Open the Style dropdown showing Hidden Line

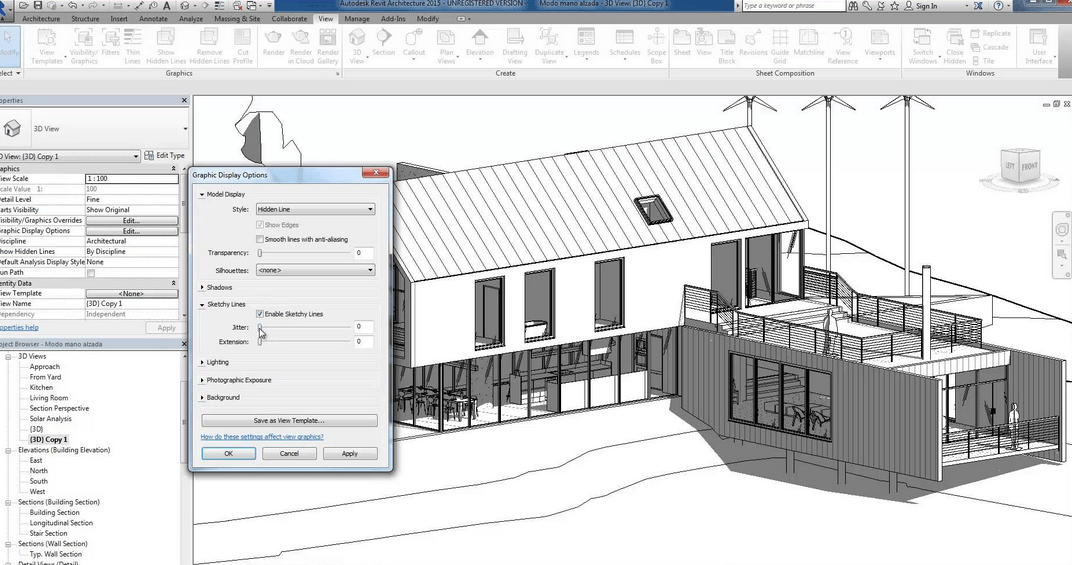[x=315, y=210]
